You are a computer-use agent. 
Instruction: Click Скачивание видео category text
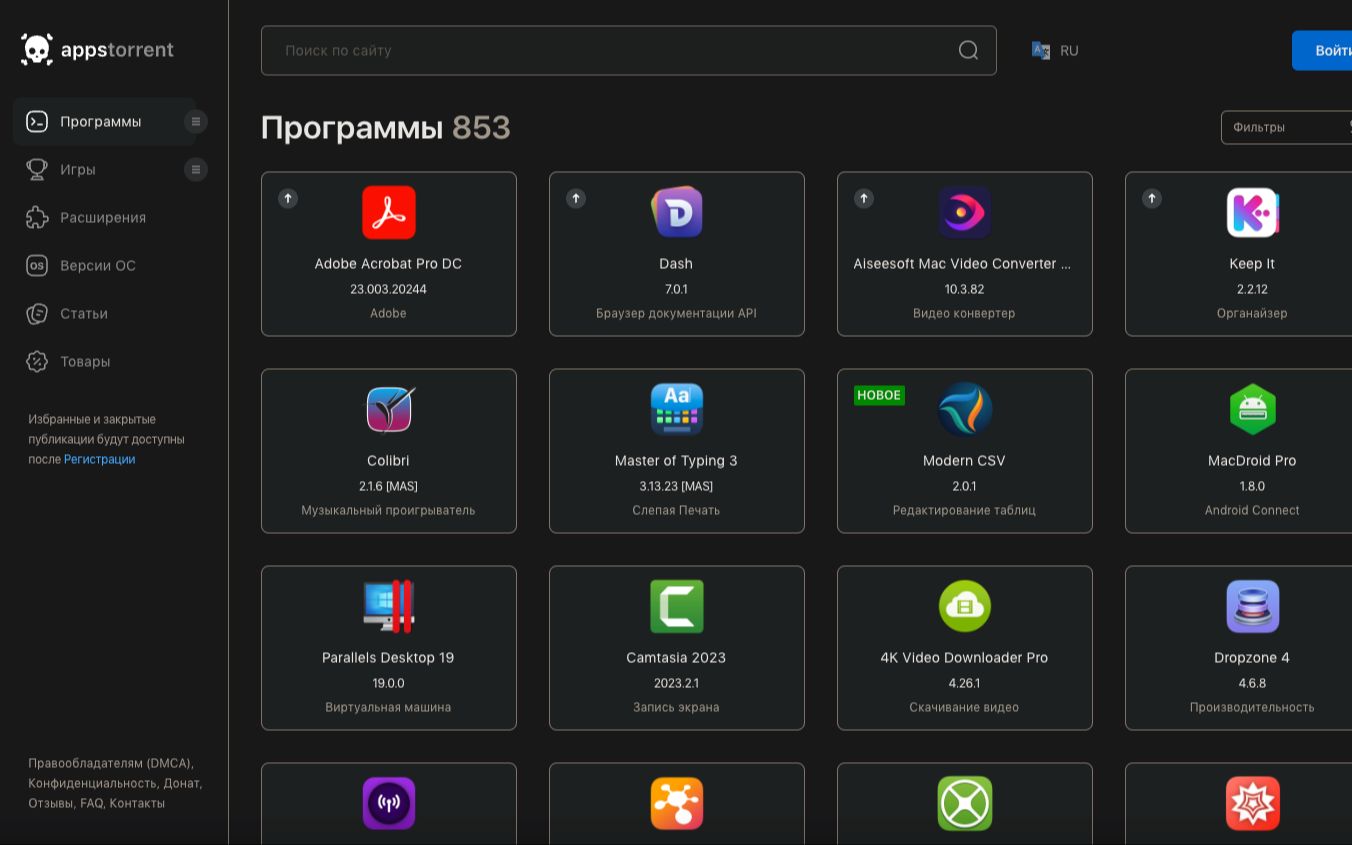pyautogui.click(x=964, y=707)
